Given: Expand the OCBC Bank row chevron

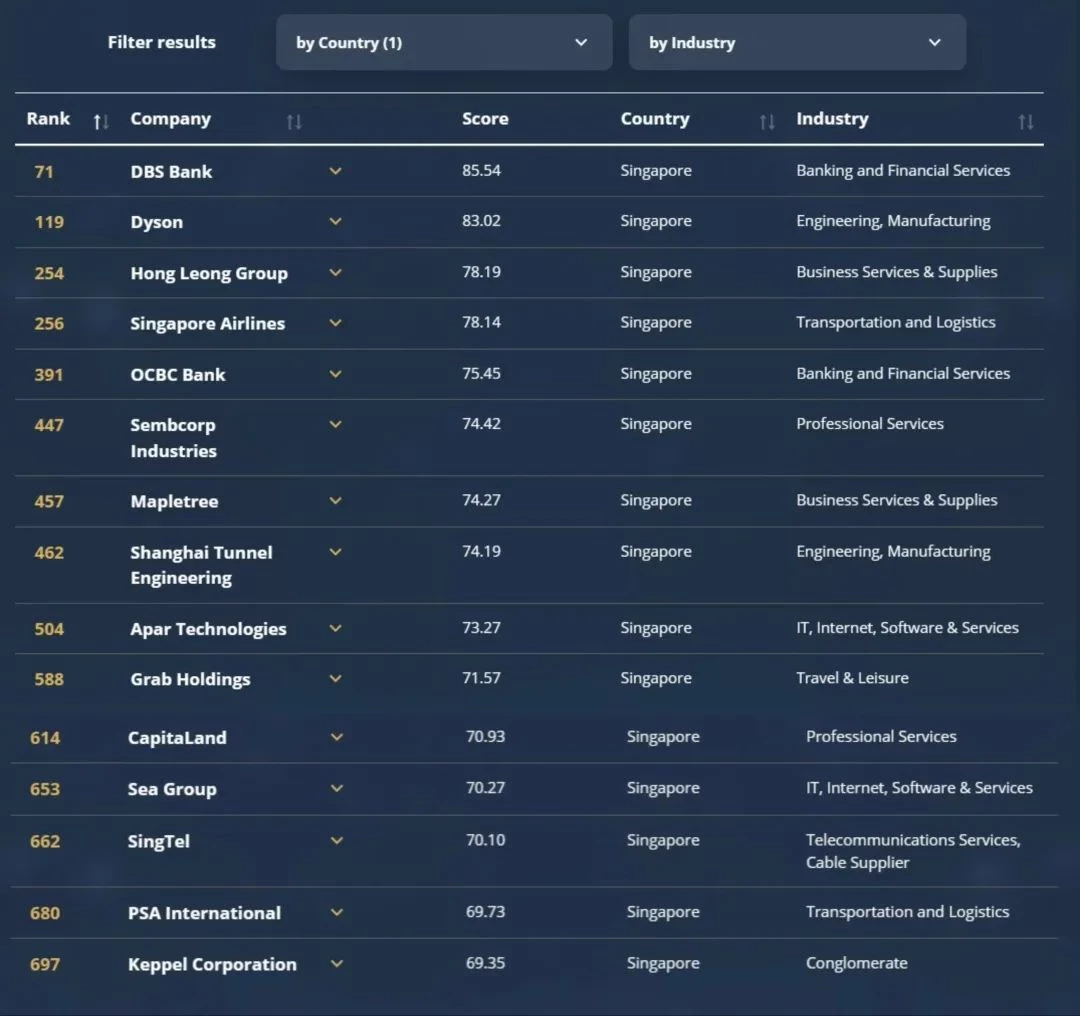Looking at the screenshot, I should coord(335,374).
